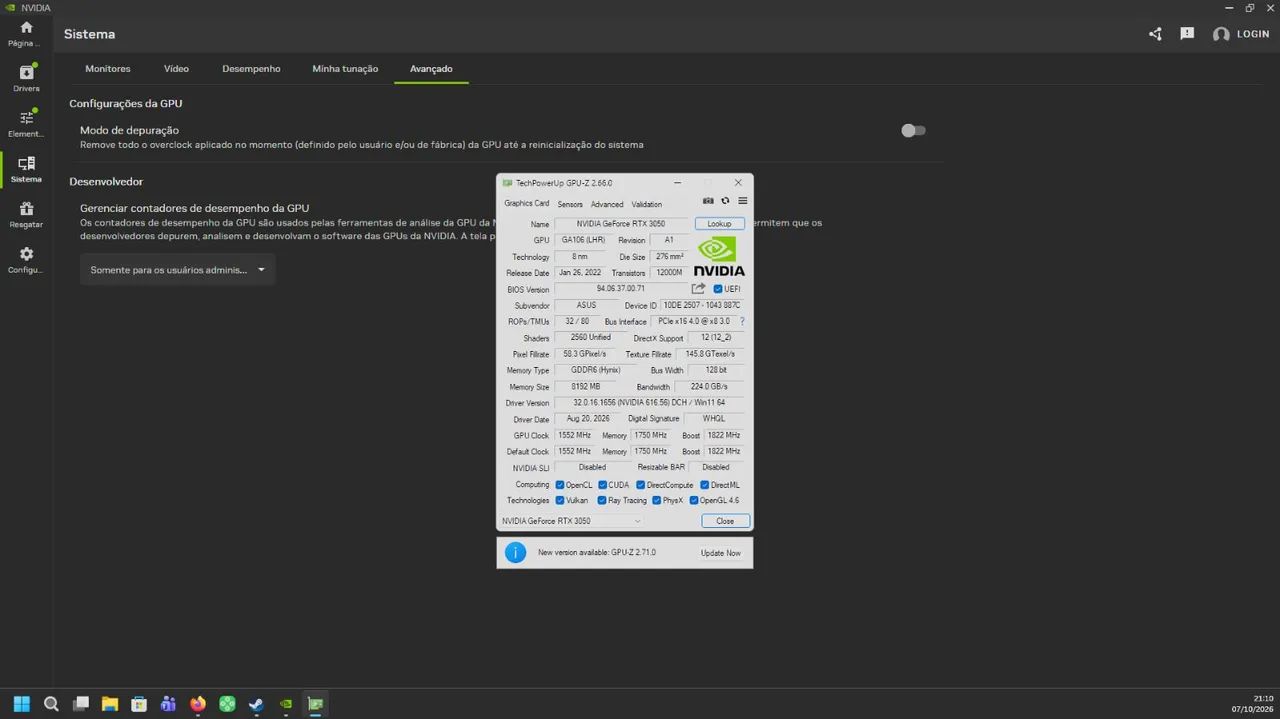Click Update Now for GPU-Z 2.71.0
Viewport: 1280px width, 719px height.
pos(721,553)
